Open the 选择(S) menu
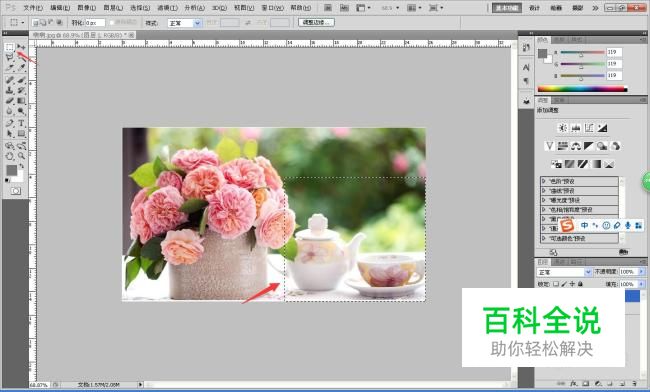650x392 pixels. pos(140,8)
